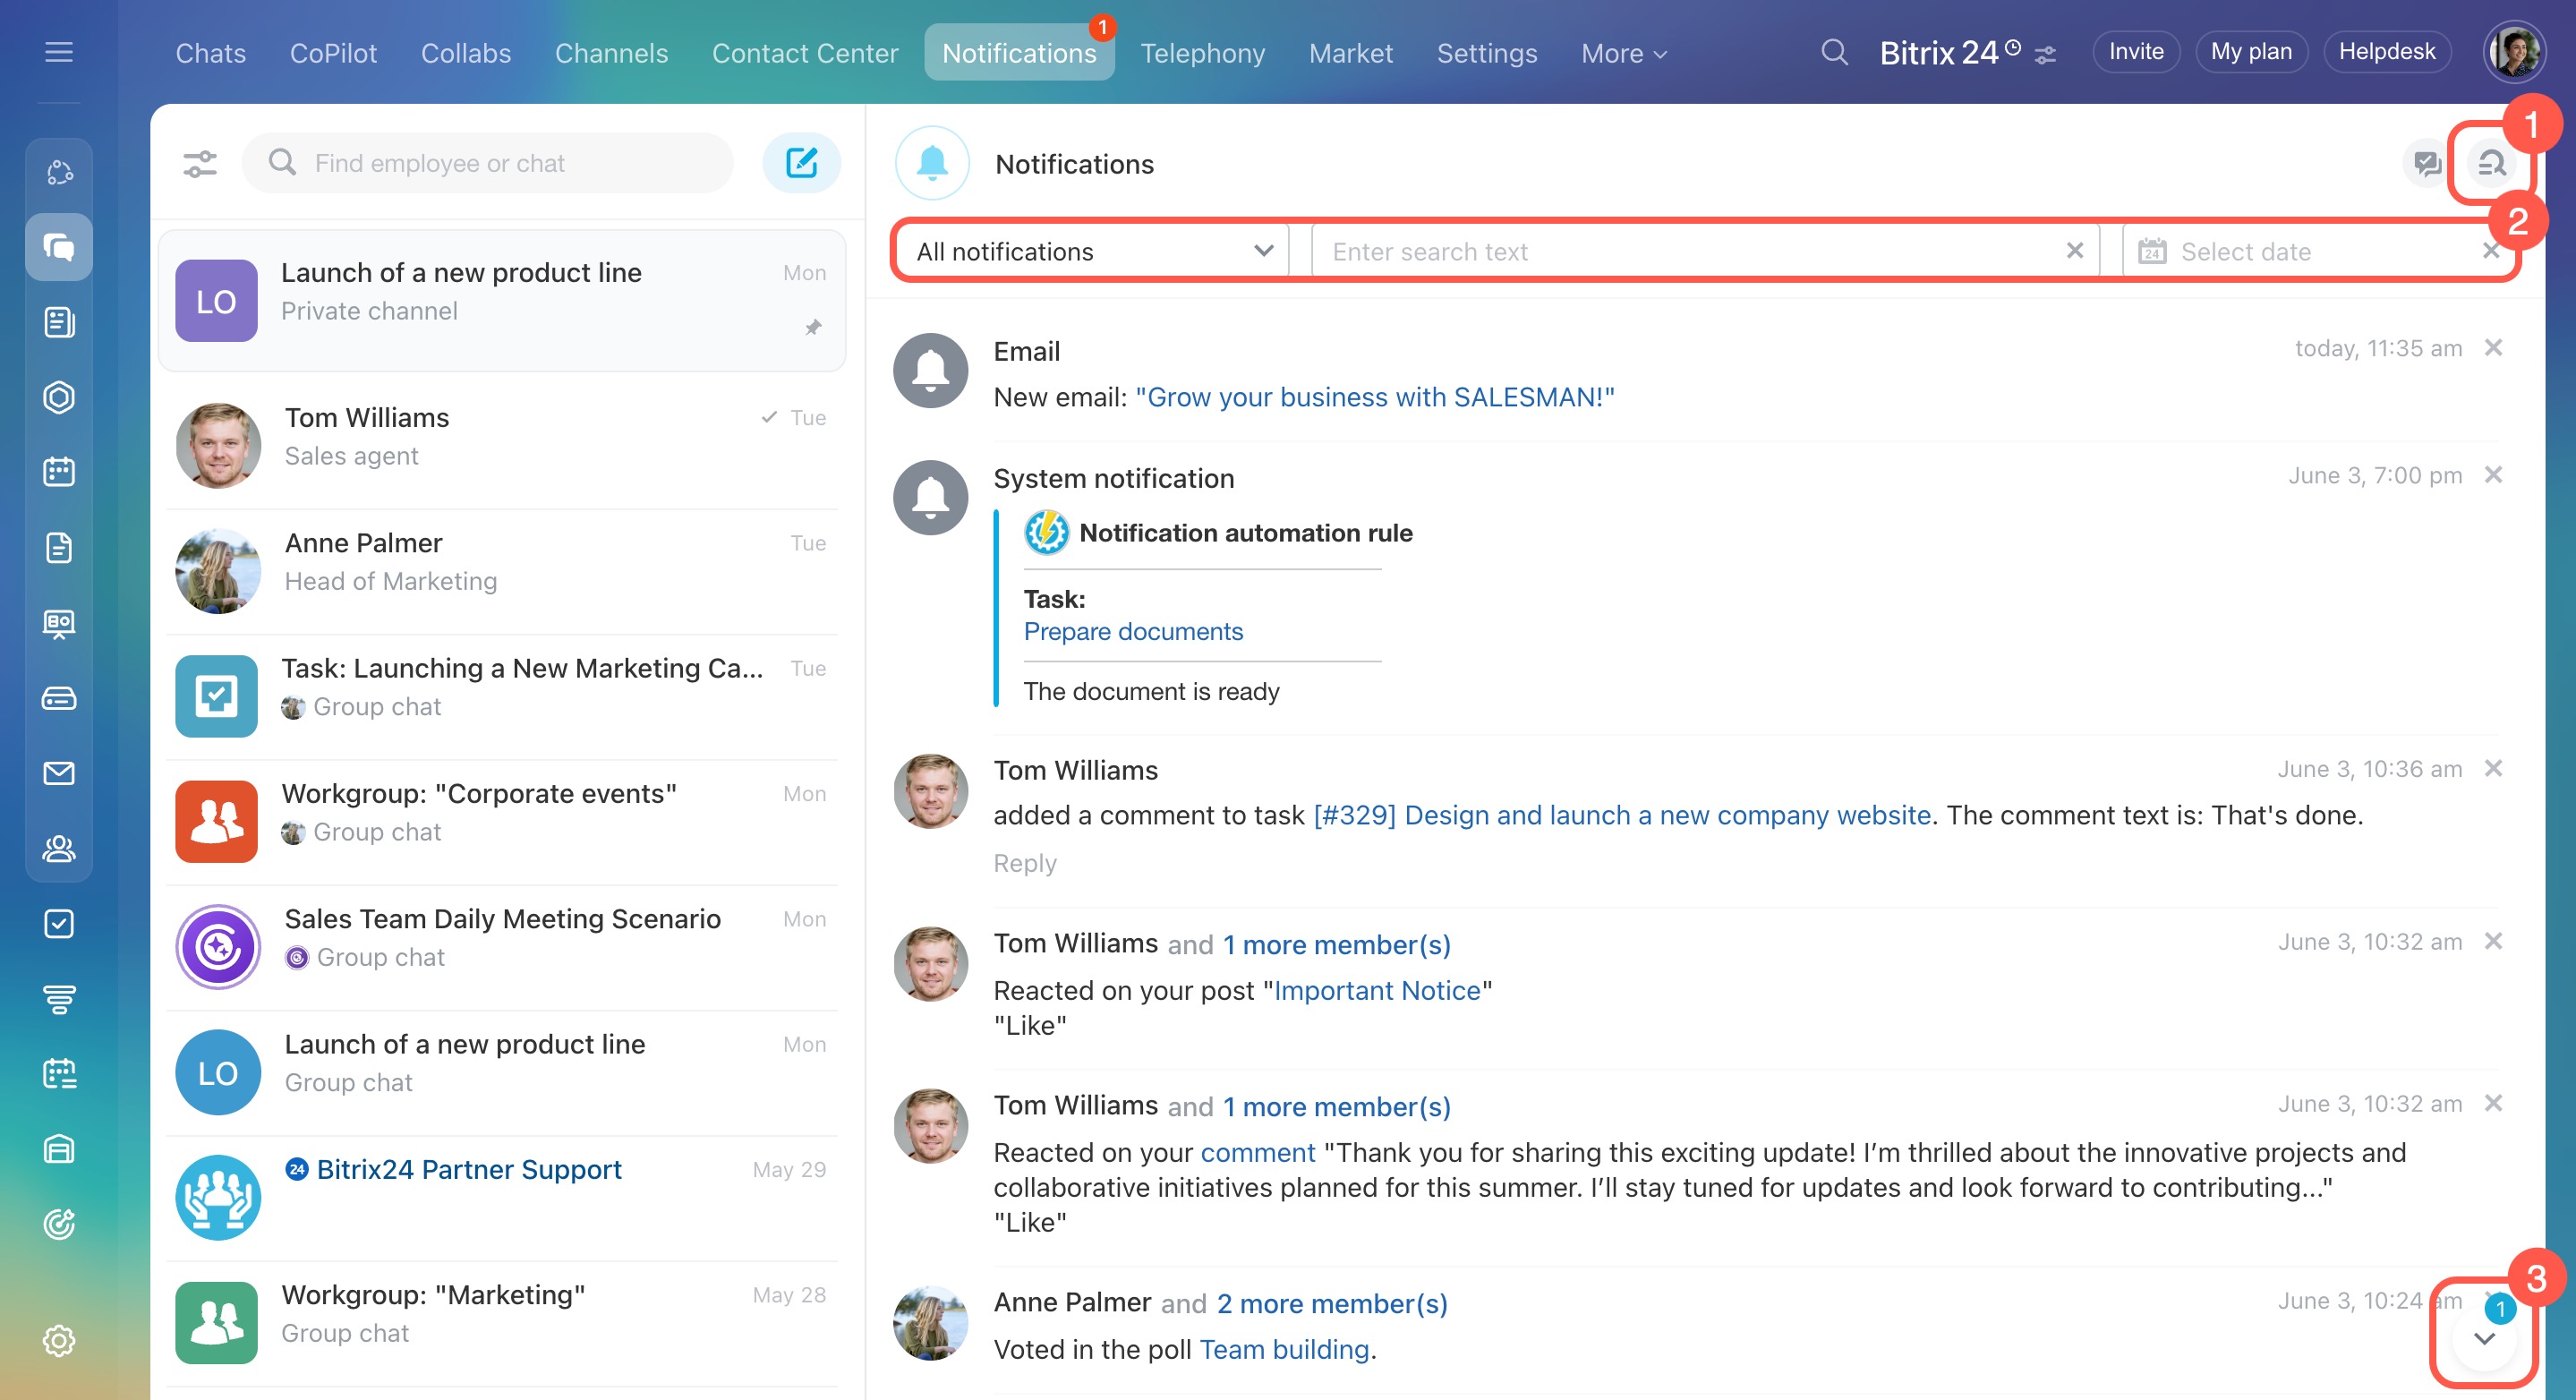Click the mark all as read icon
Viewport: 2576px width, 1400px height.
coord(2427,163)
